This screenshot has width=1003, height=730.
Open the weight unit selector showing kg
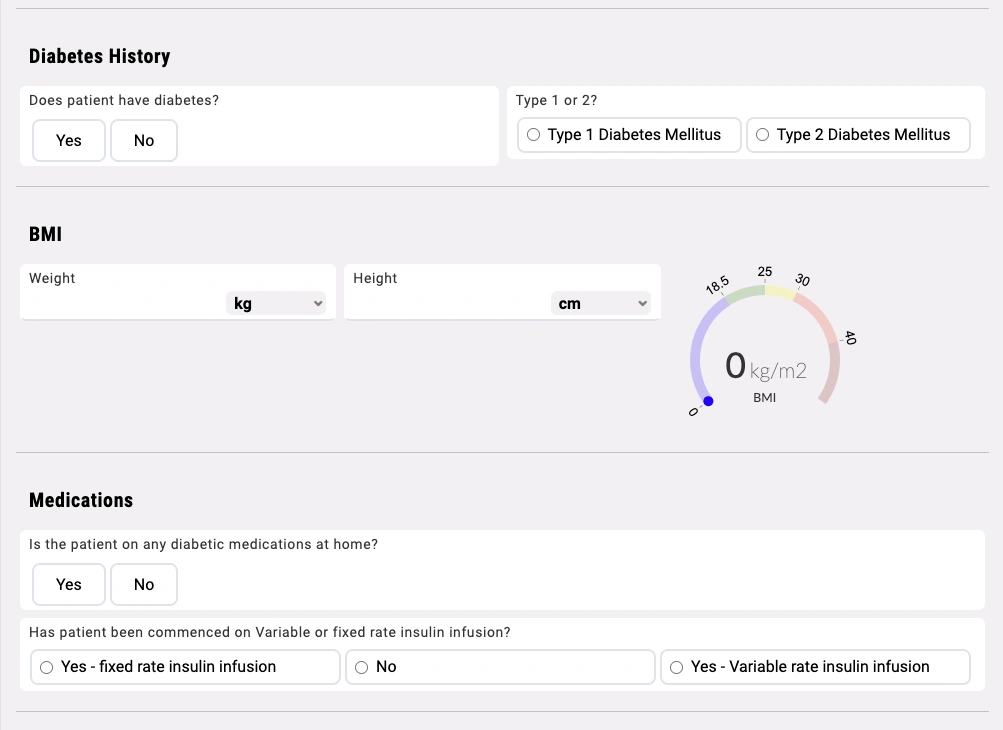(276, 303)
